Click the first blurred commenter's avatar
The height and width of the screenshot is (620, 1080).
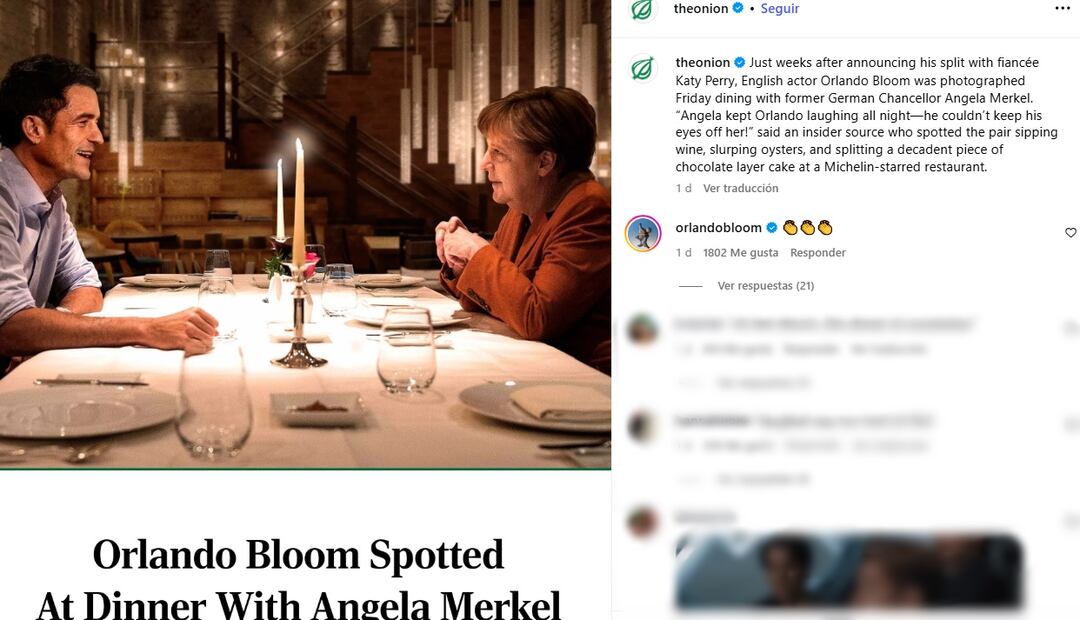[x=643, y=329]
